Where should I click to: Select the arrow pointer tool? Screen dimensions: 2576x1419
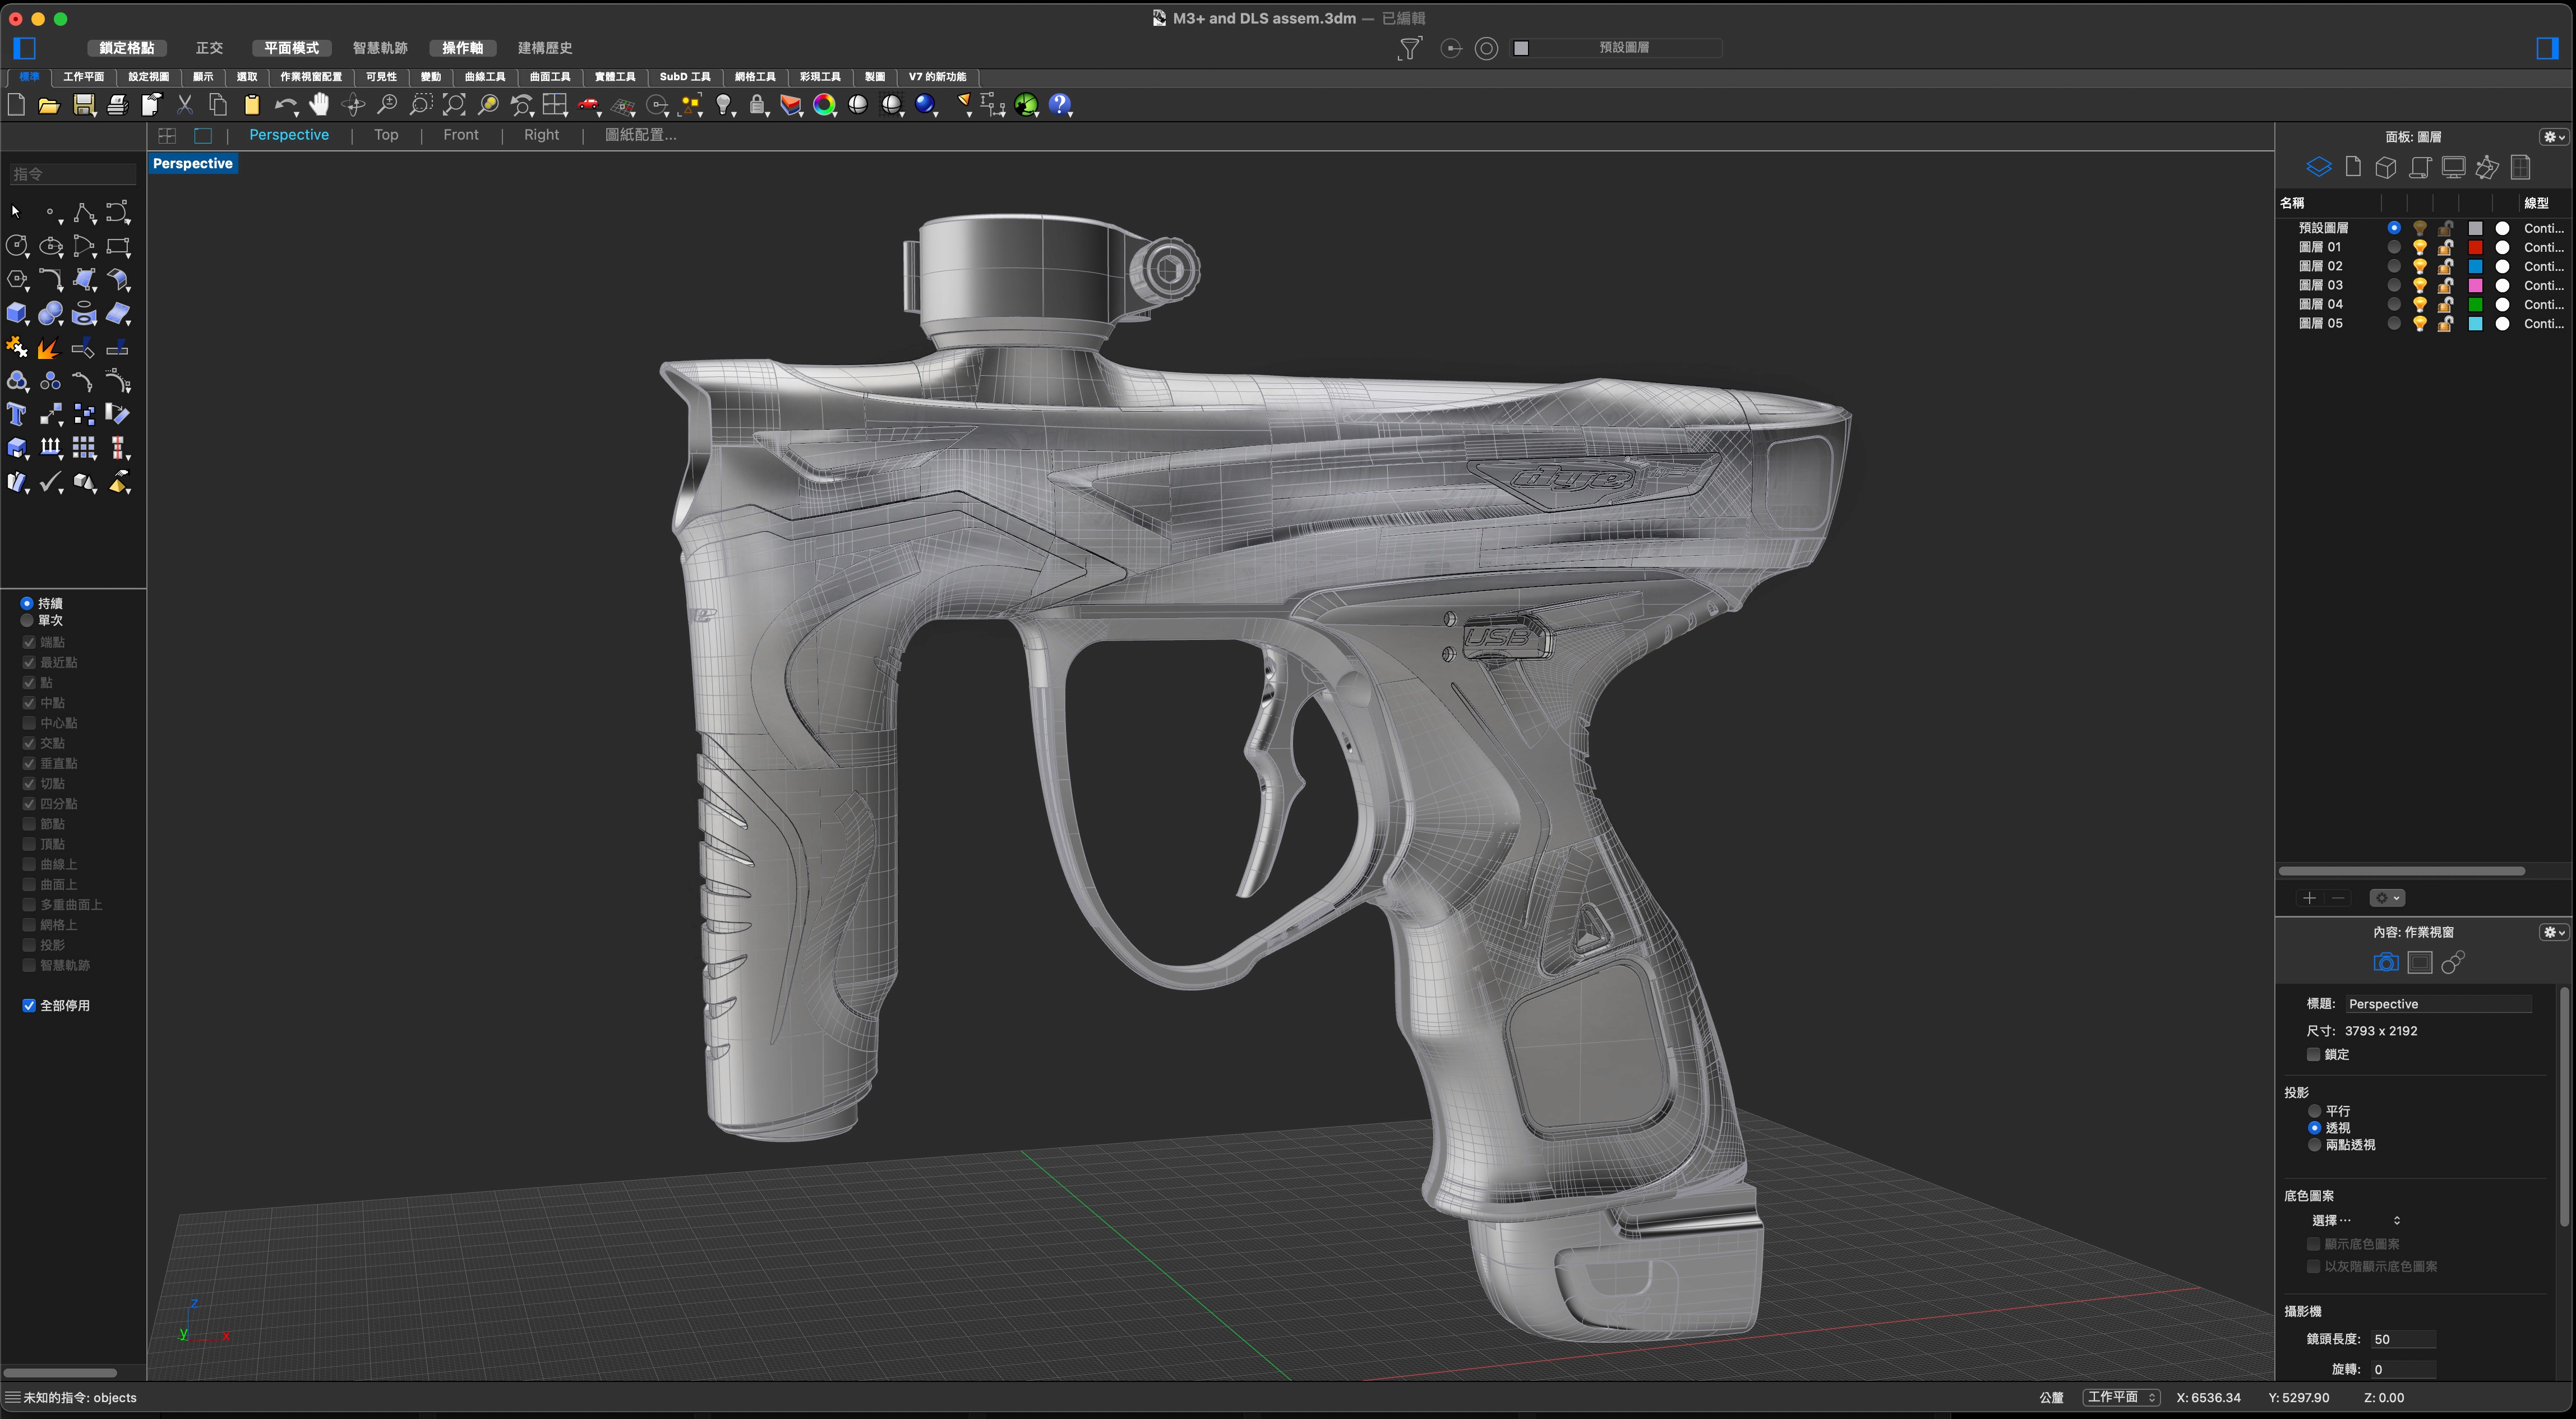(16, 212)
